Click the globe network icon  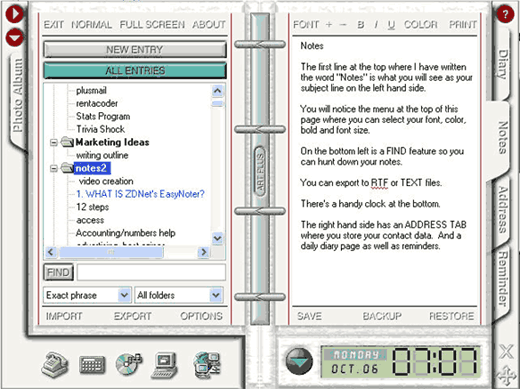[207, 365]
